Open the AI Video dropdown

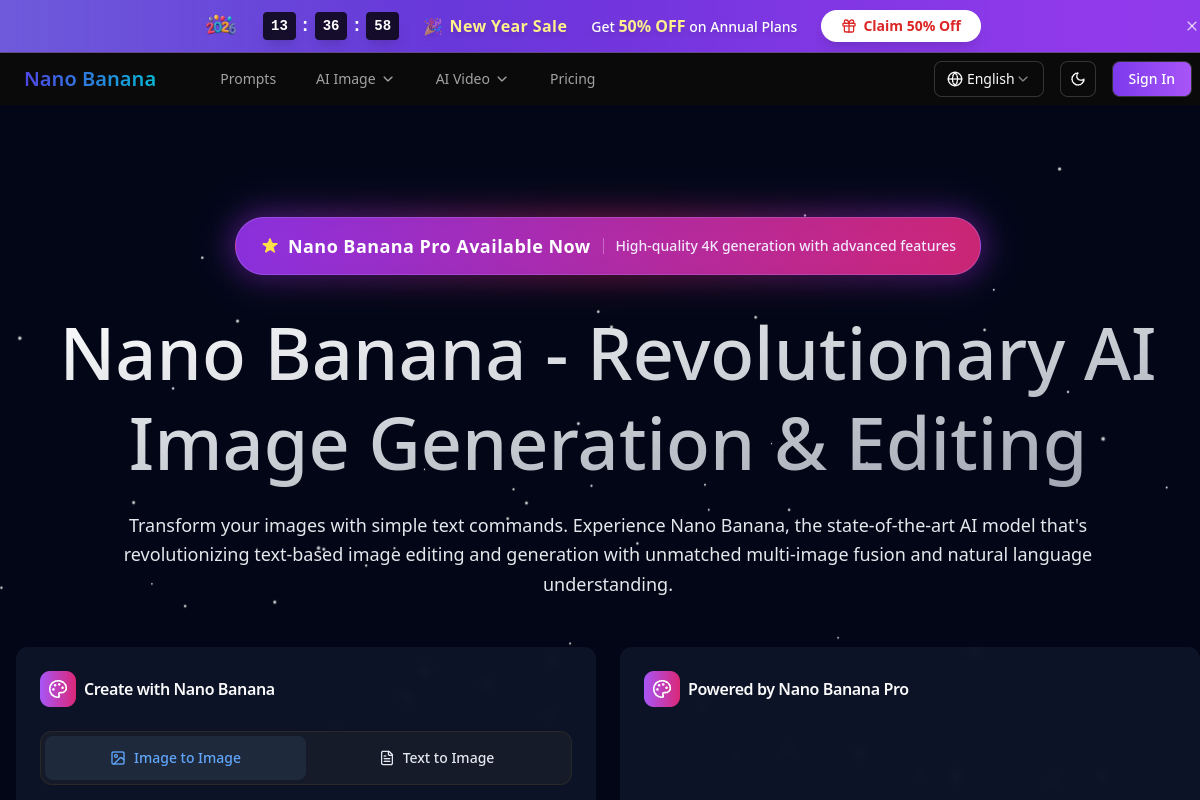pos(471,79)
